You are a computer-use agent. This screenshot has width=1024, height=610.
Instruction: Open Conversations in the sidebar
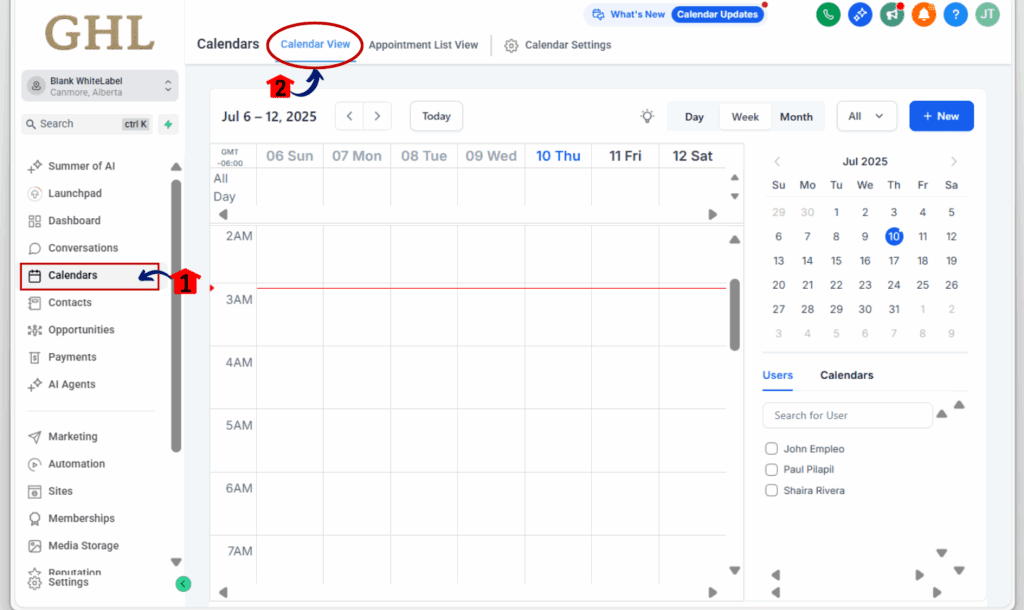(83, 248)
